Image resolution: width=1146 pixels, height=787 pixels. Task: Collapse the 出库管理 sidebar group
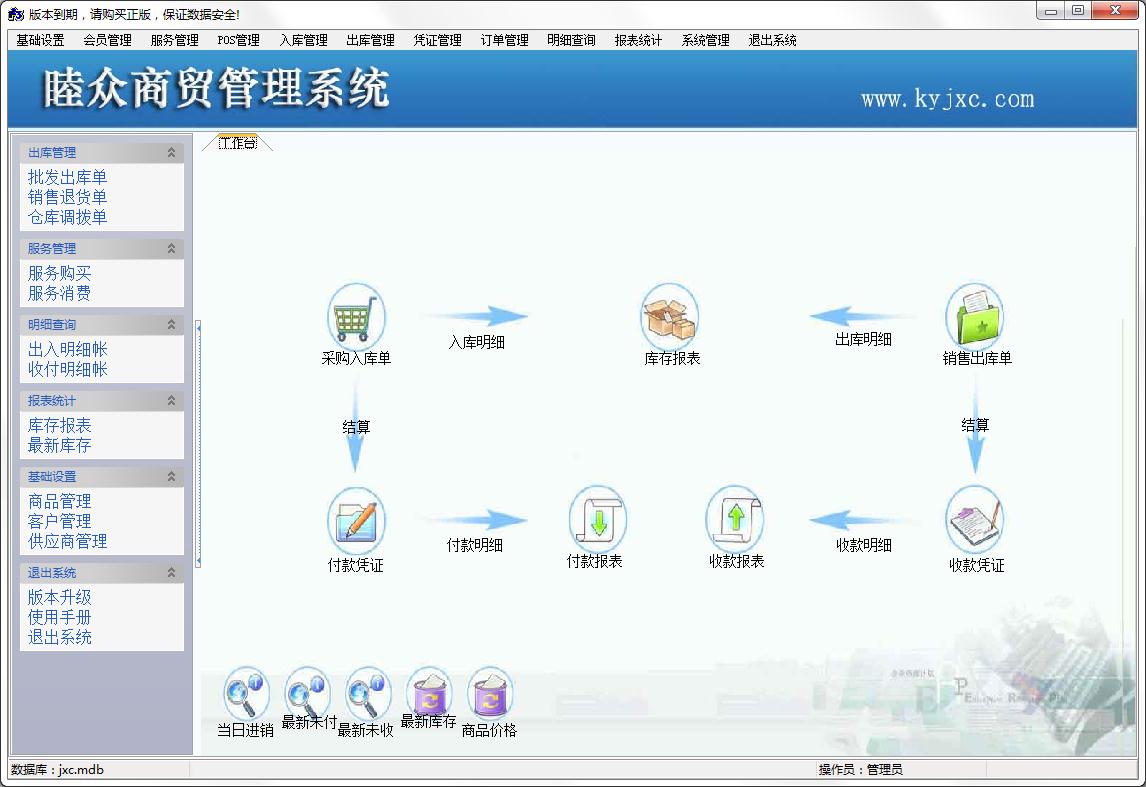(171, 152)
